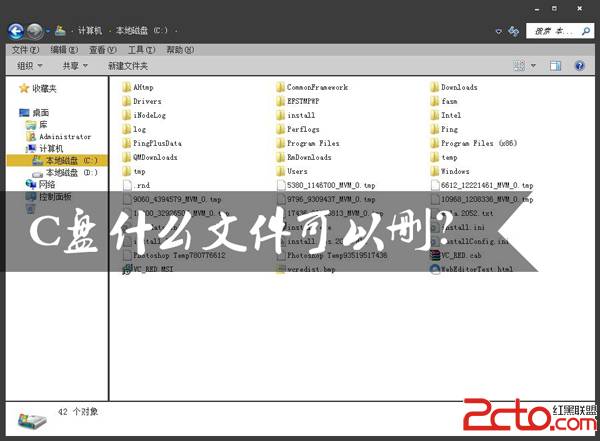Click the Forward navigation arrow button
This screenshot has width=600, height=441.
tap(35, 31)
